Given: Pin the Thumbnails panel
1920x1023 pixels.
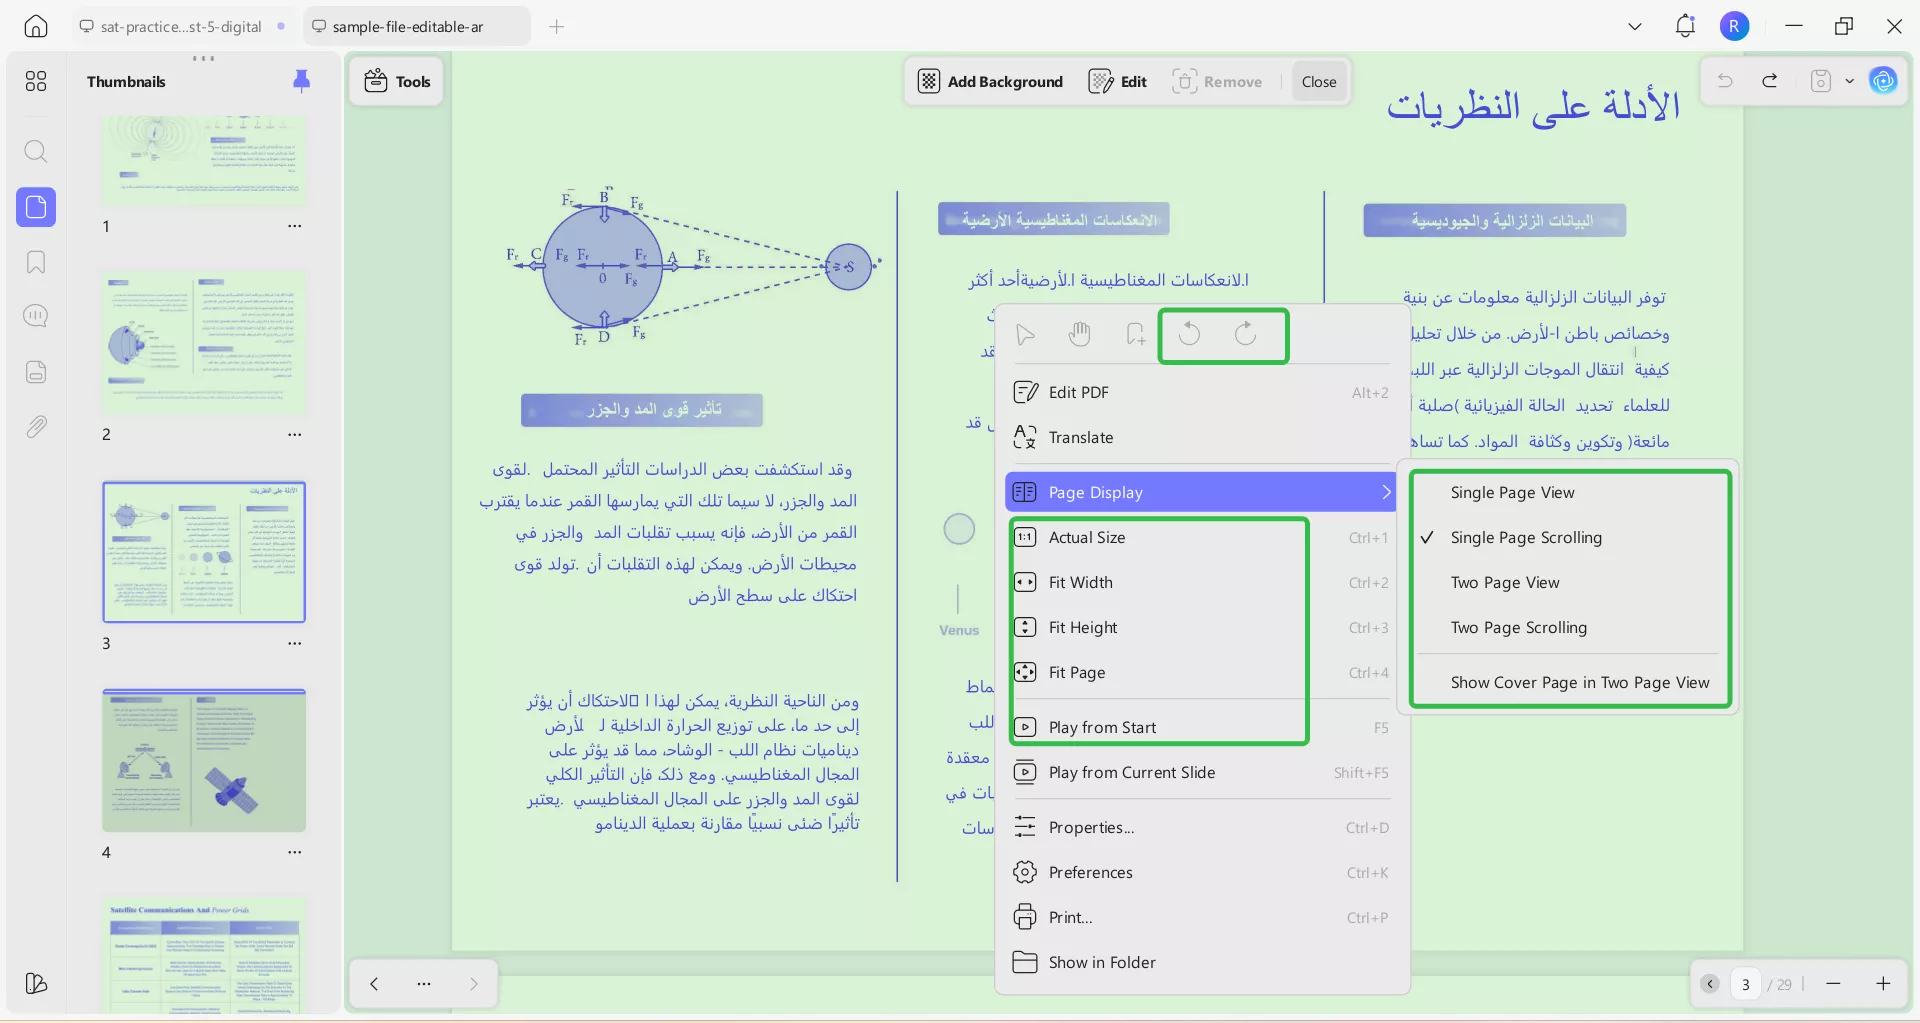Looking at the screenshot, I should tap(301, 81).
